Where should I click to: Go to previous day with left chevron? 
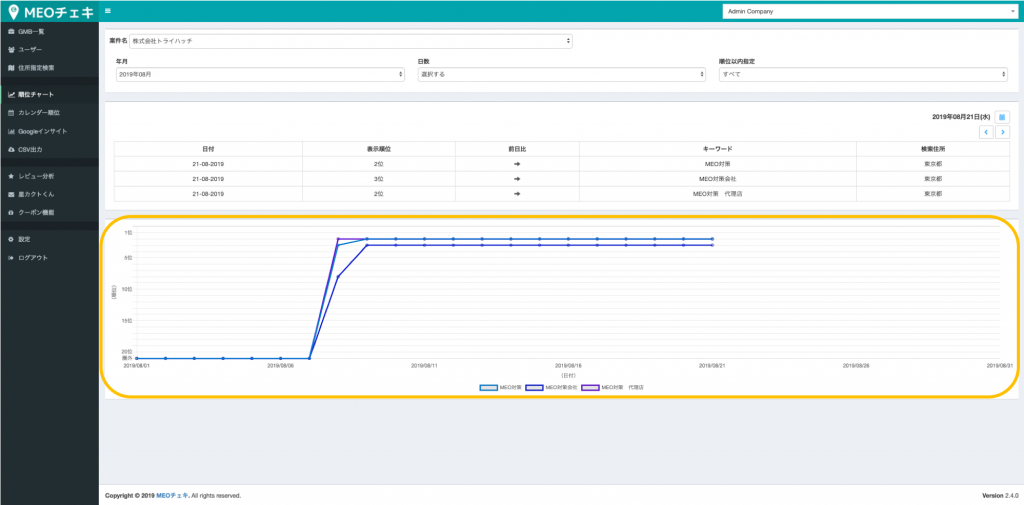[986, 132]
